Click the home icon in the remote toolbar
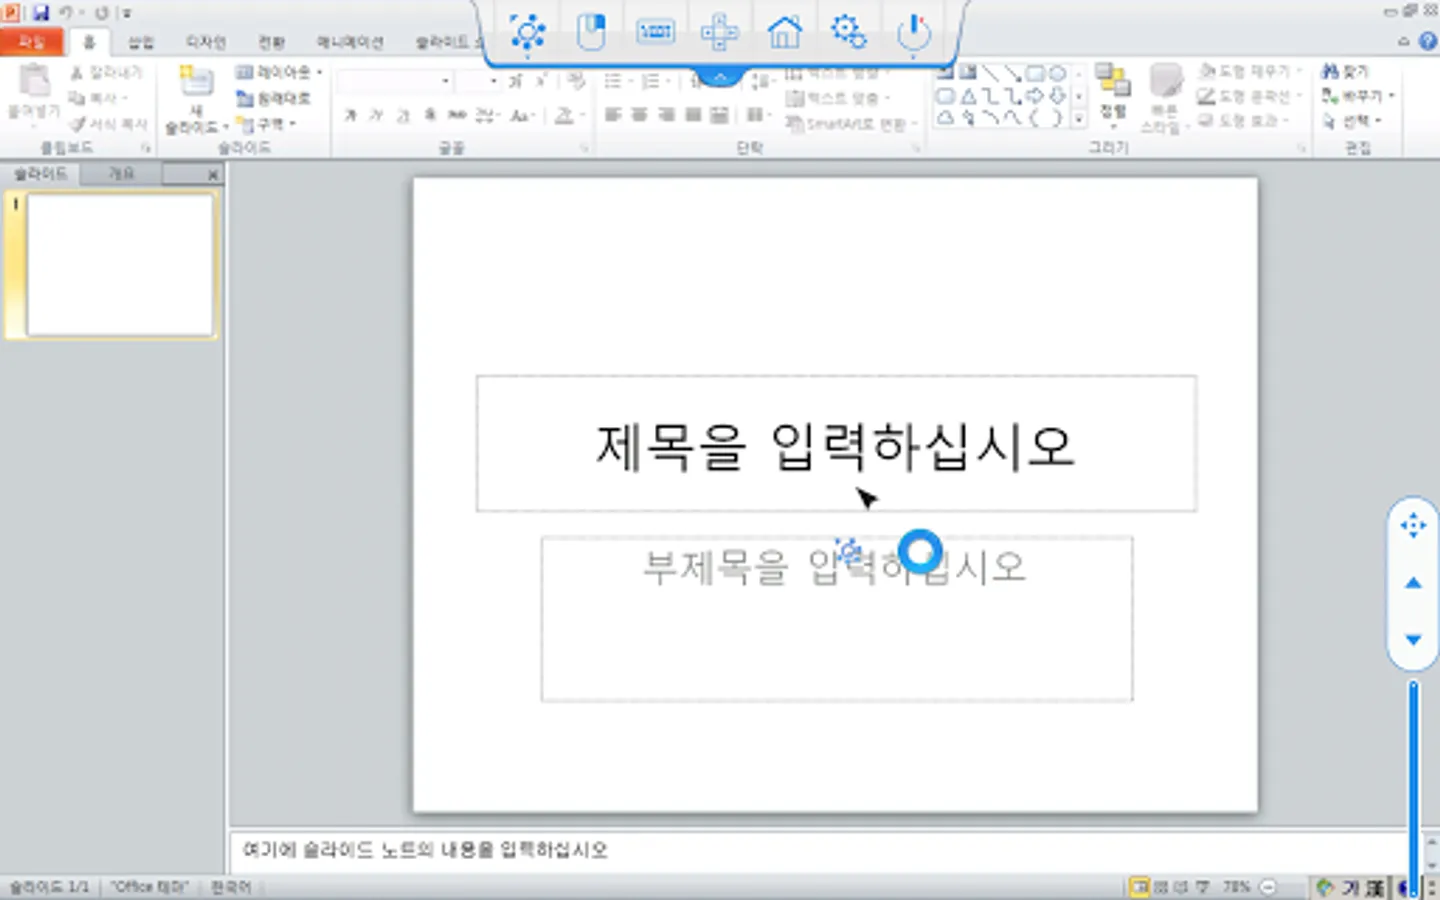The image size is (1440, 900). coord(784,32)
